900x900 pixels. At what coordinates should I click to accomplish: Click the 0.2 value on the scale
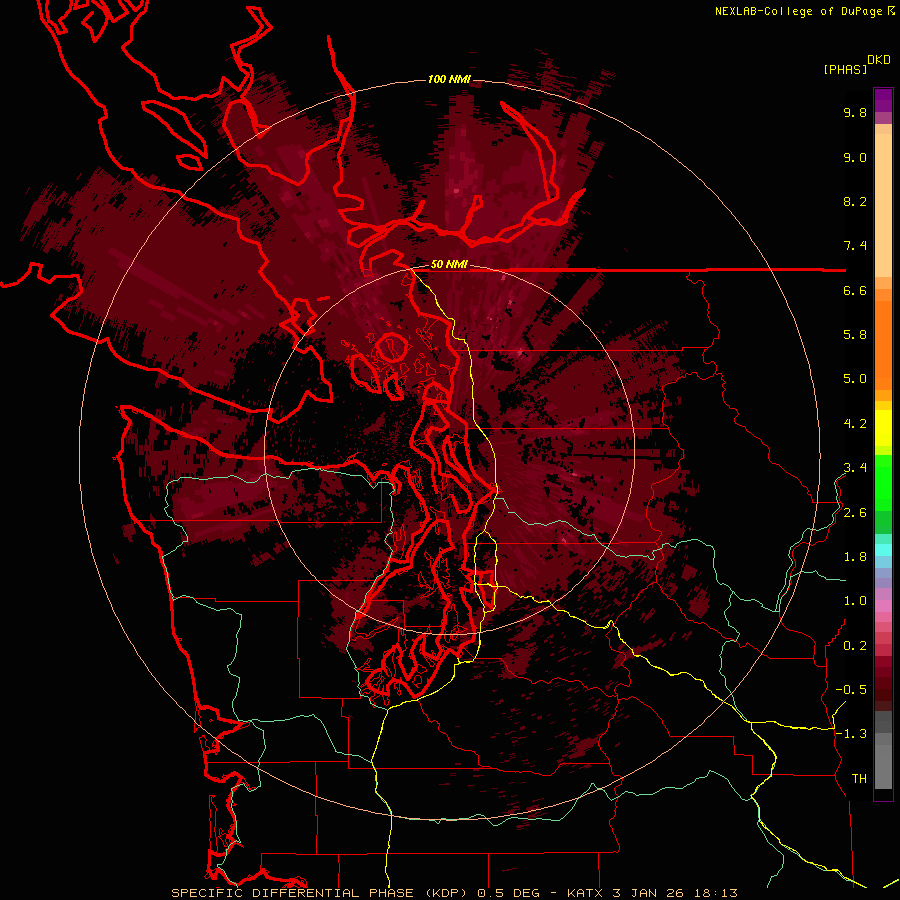point(855,646)
